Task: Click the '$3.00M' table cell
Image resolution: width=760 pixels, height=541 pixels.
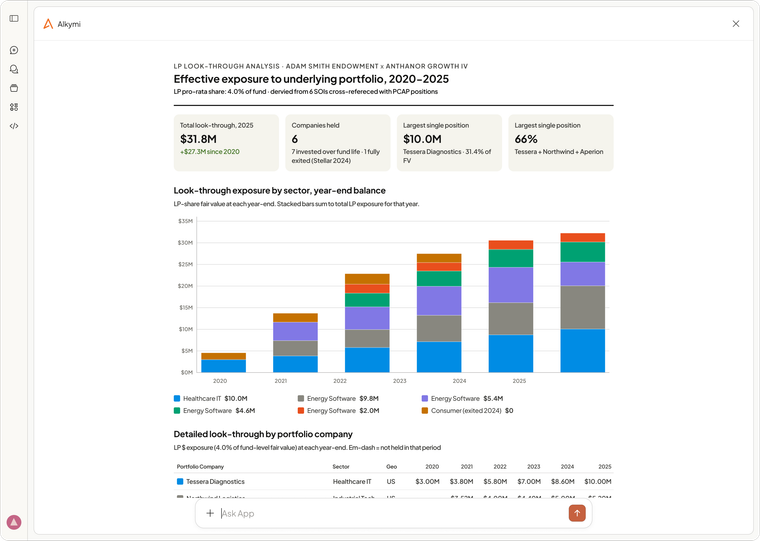Action: tap(428, 481)
